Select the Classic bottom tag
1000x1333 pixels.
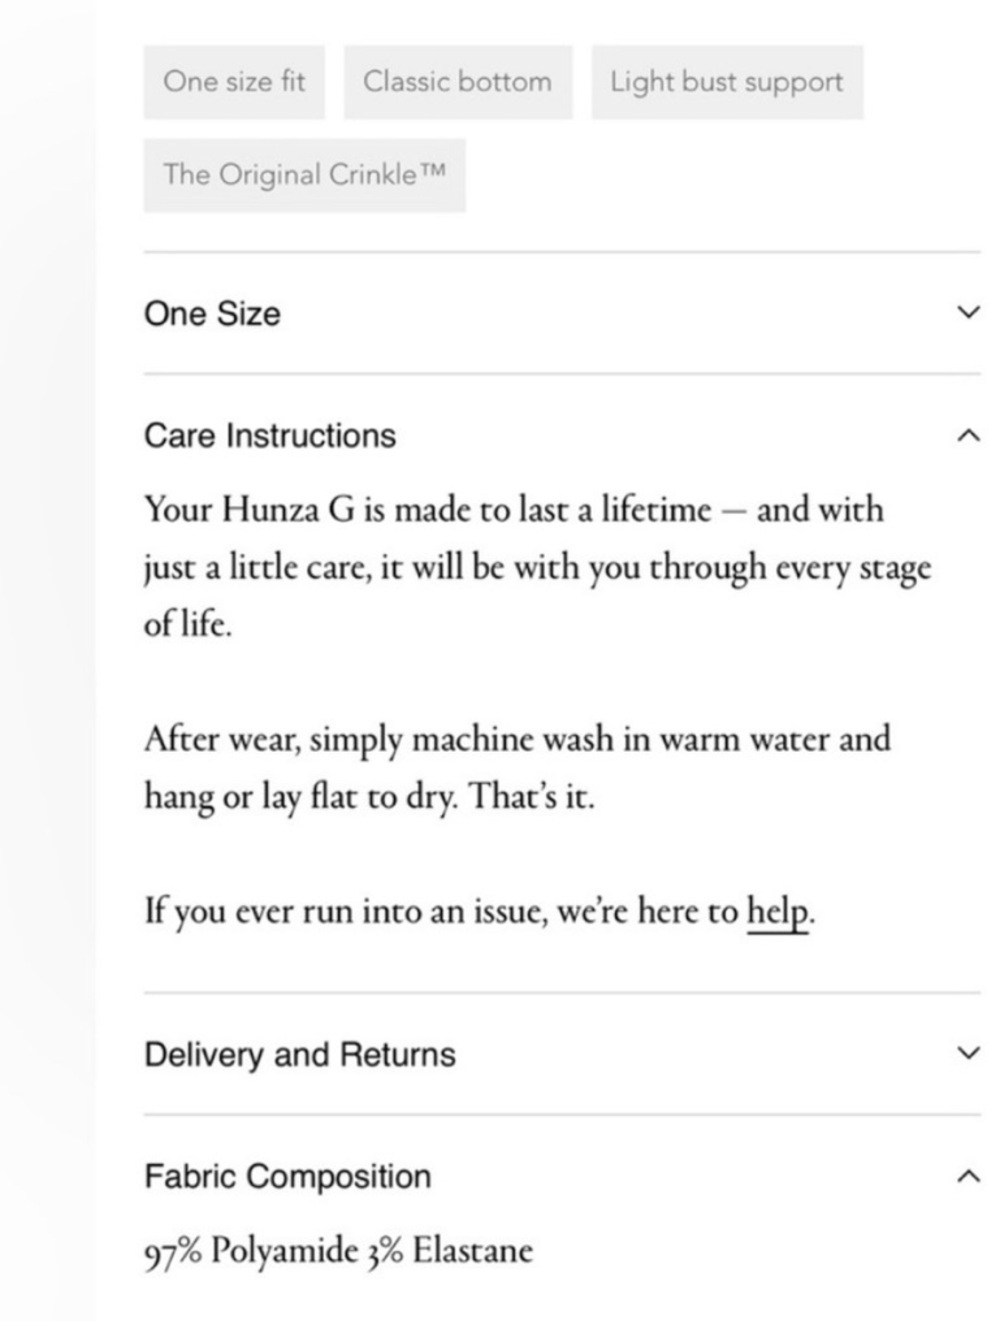click(458, 82)
